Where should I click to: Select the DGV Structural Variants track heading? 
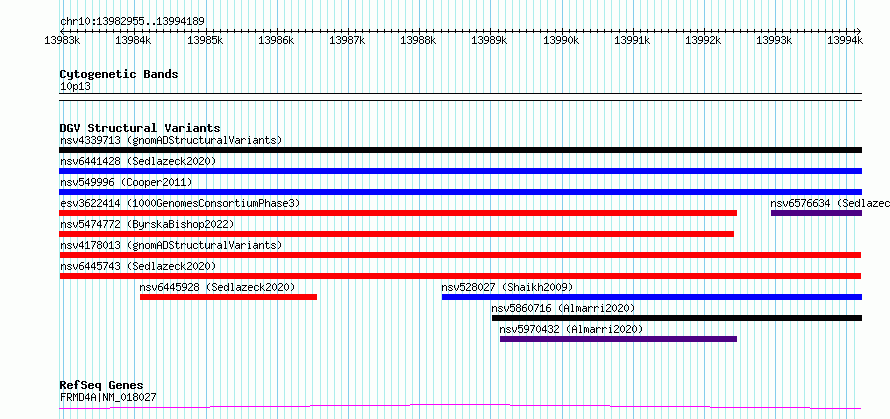(140, 128)
